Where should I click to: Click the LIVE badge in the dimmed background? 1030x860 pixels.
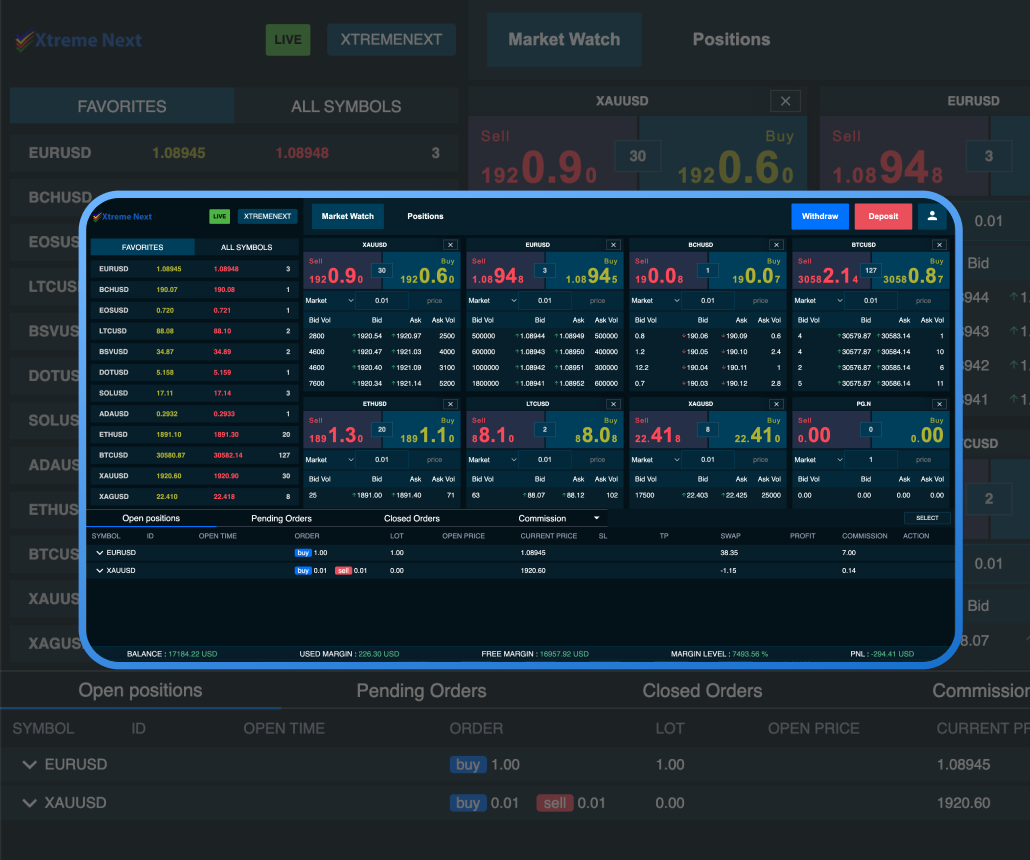click(288, 40)
